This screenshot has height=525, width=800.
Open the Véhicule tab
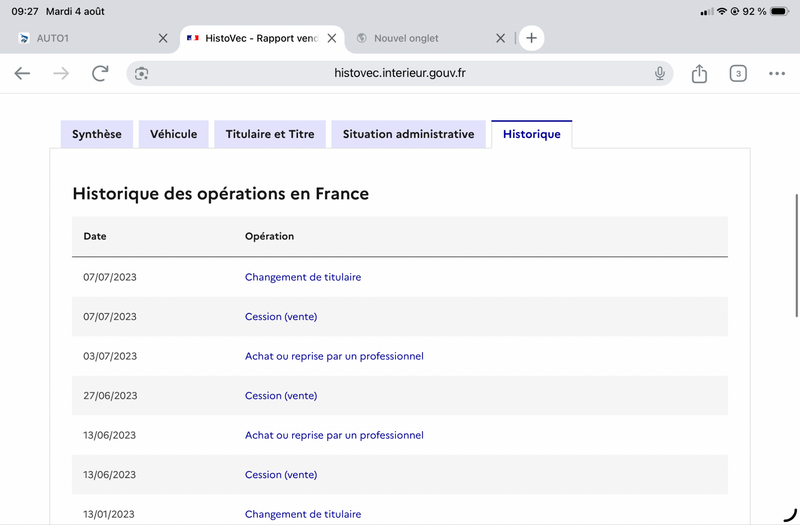pyautogui.click(x=173, y=134)
